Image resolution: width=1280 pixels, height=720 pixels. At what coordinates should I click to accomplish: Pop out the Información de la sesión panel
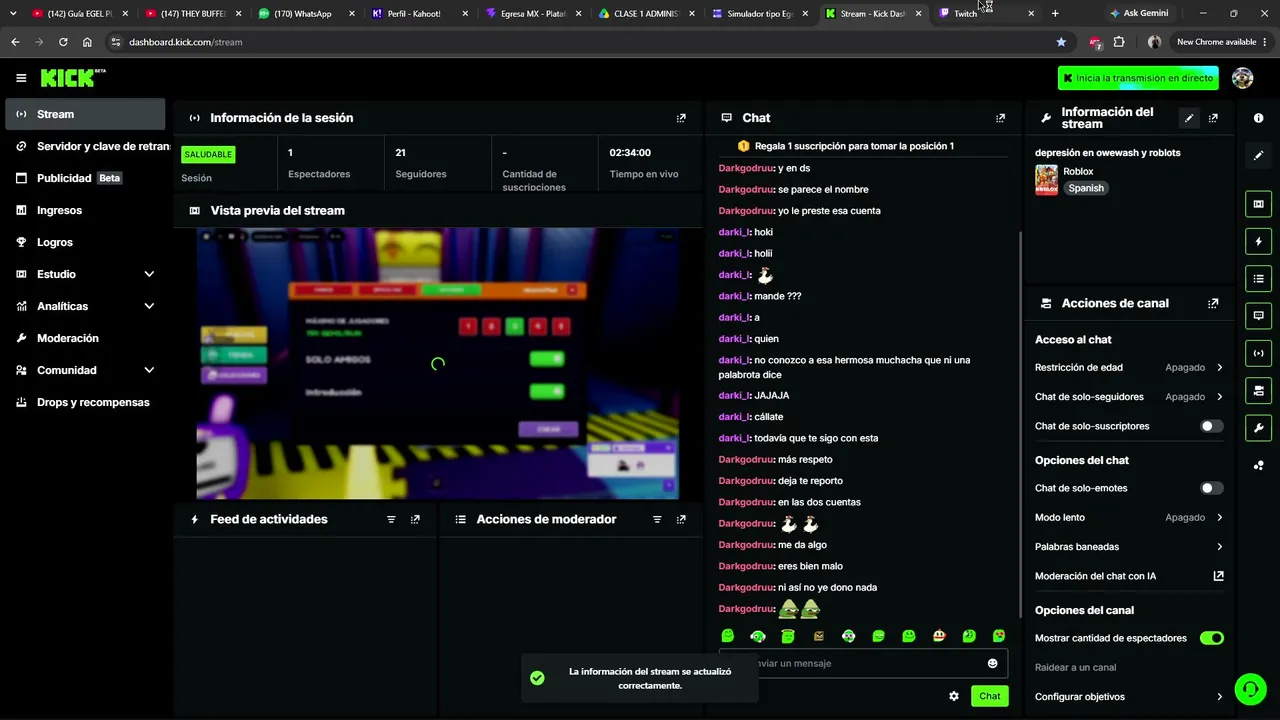pyautogui.click(x=681, y=118)
